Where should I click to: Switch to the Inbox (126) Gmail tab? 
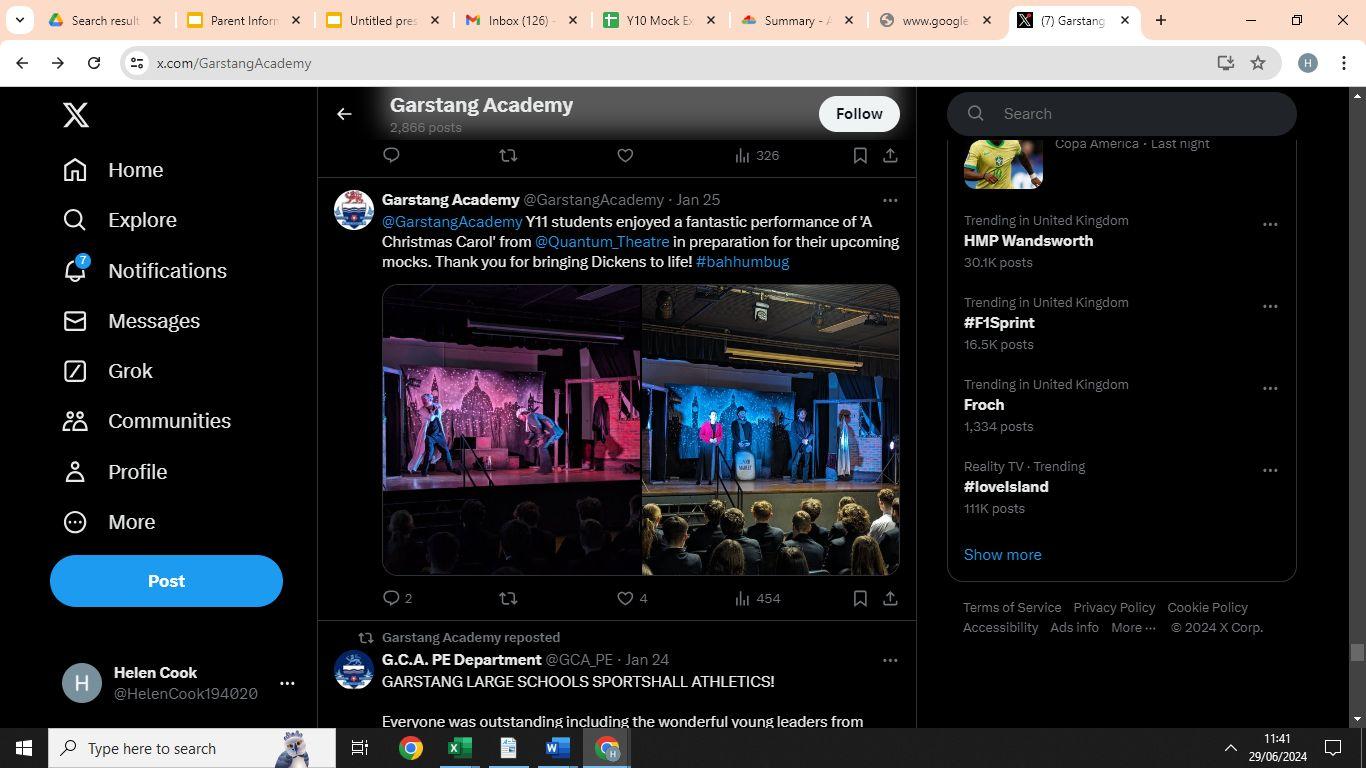pos(521,20)
